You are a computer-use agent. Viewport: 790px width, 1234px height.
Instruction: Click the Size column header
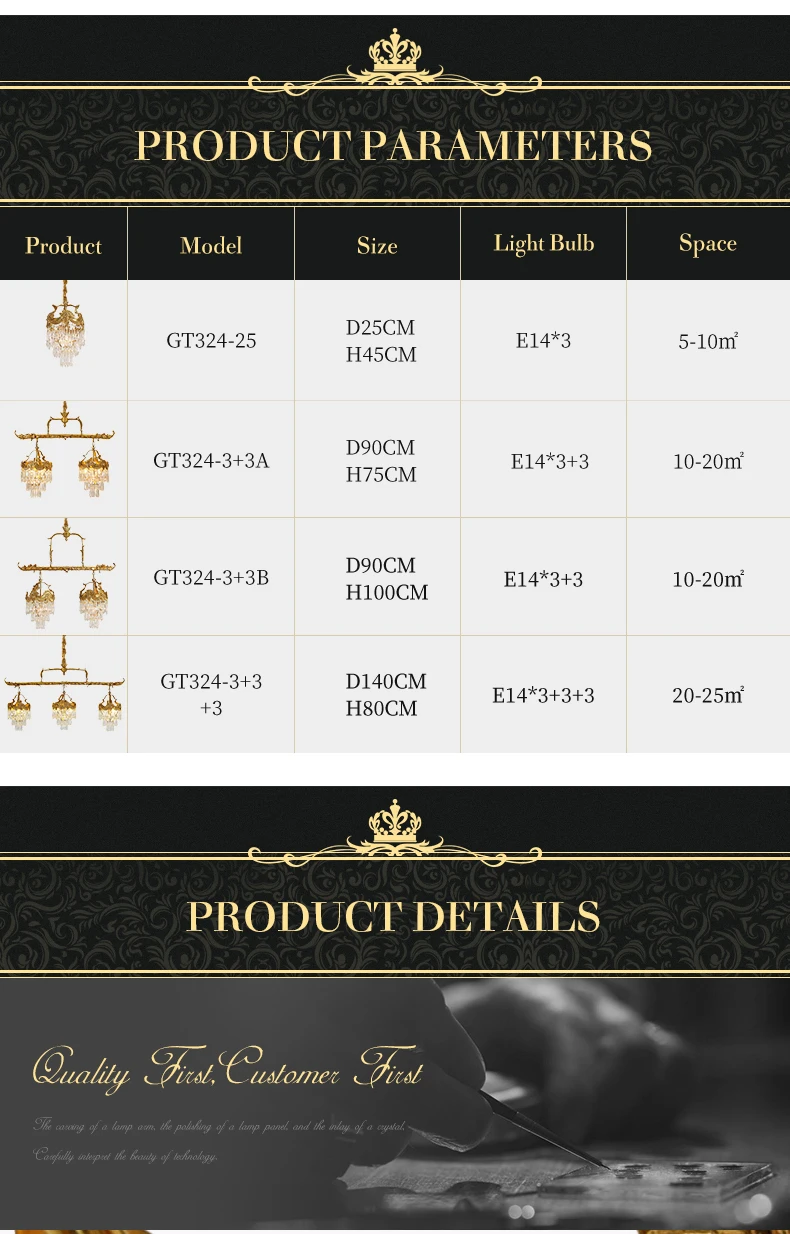point(377,245)
